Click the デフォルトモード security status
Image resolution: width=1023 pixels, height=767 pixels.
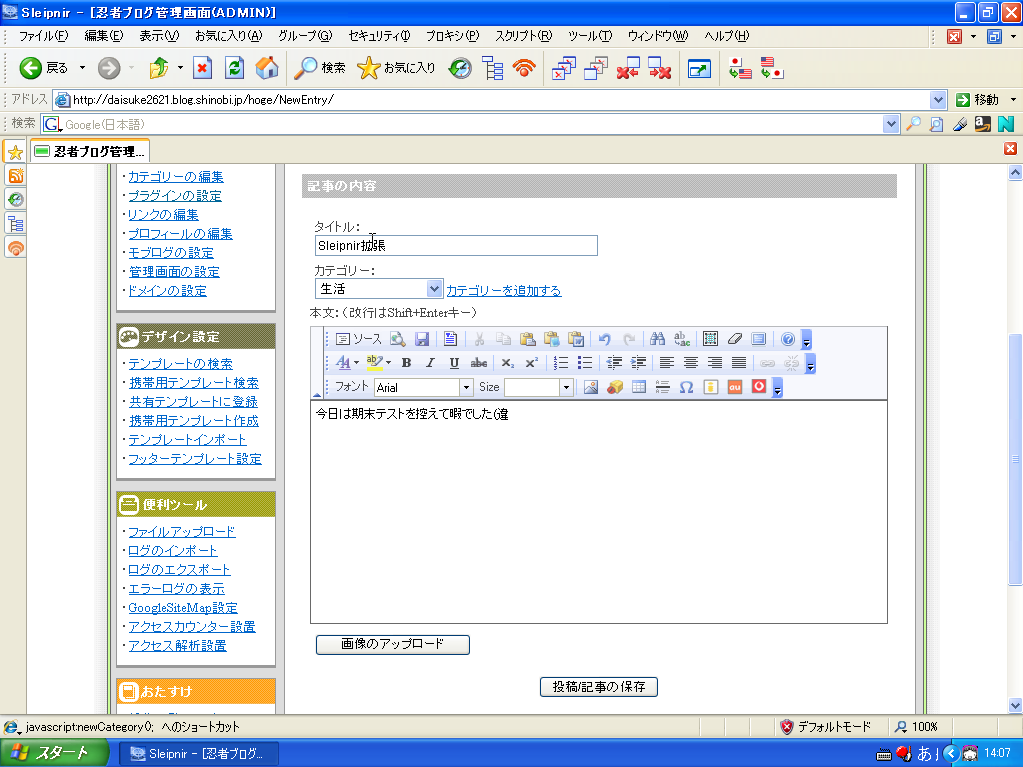point(827,727)
